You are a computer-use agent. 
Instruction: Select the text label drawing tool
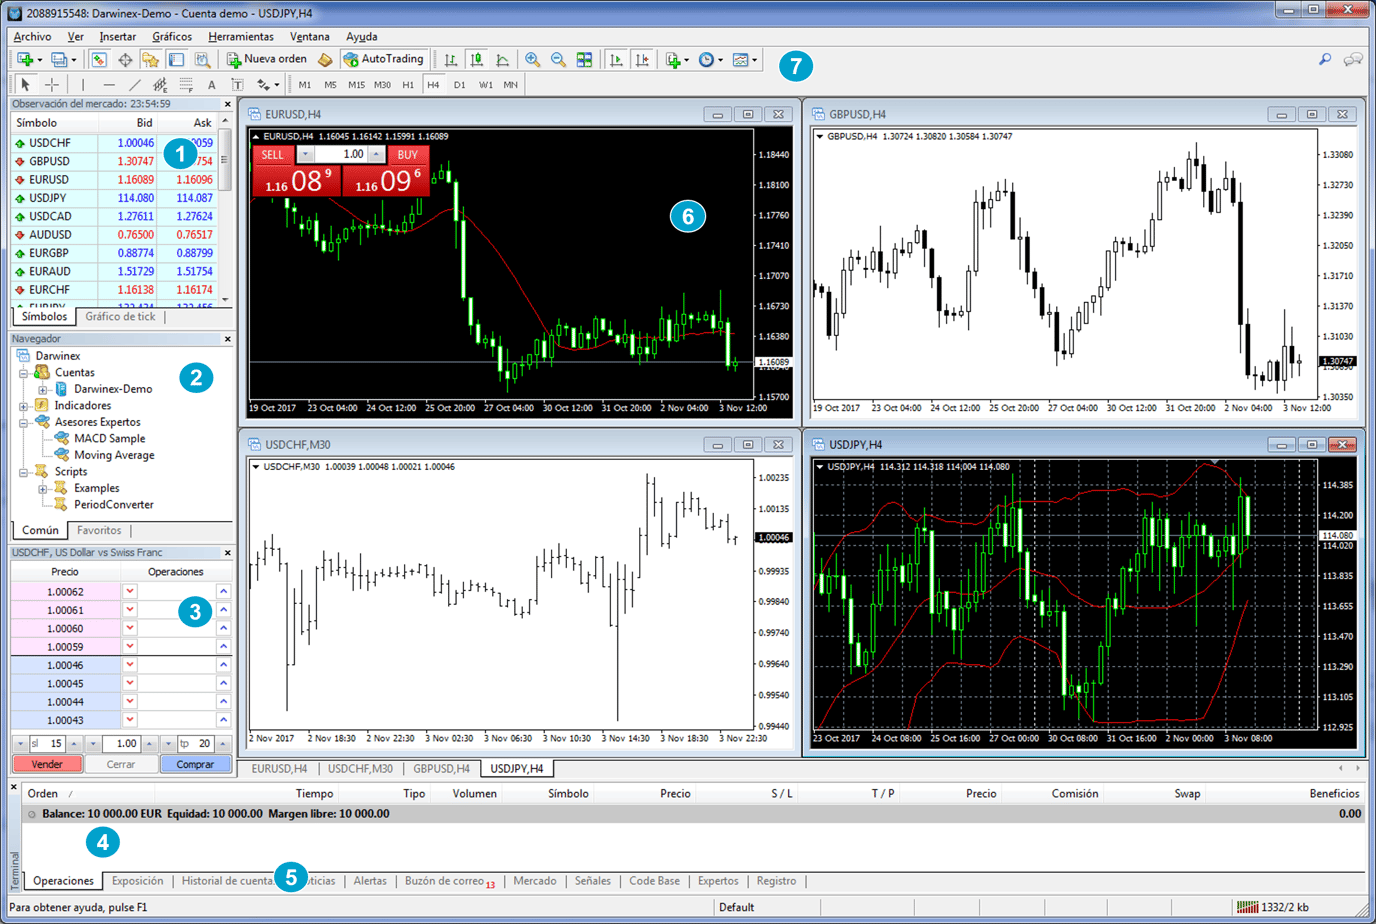pyautogui.click(x=237, y=85)
